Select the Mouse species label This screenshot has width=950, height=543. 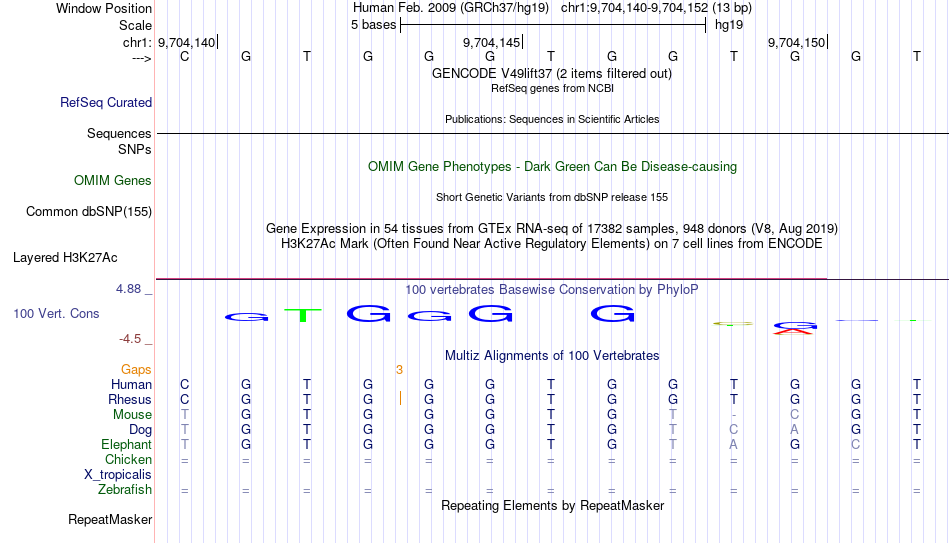(133, 415)
